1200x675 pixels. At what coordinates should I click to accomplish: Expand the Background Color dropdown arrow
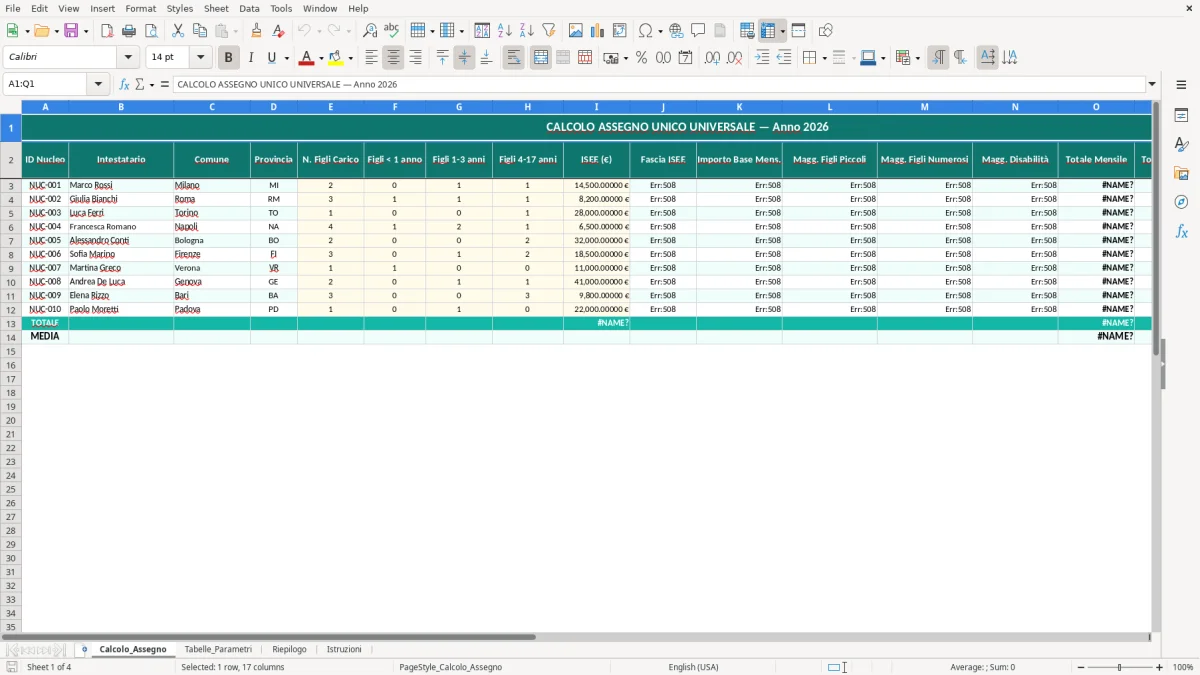tap(350, 58)
